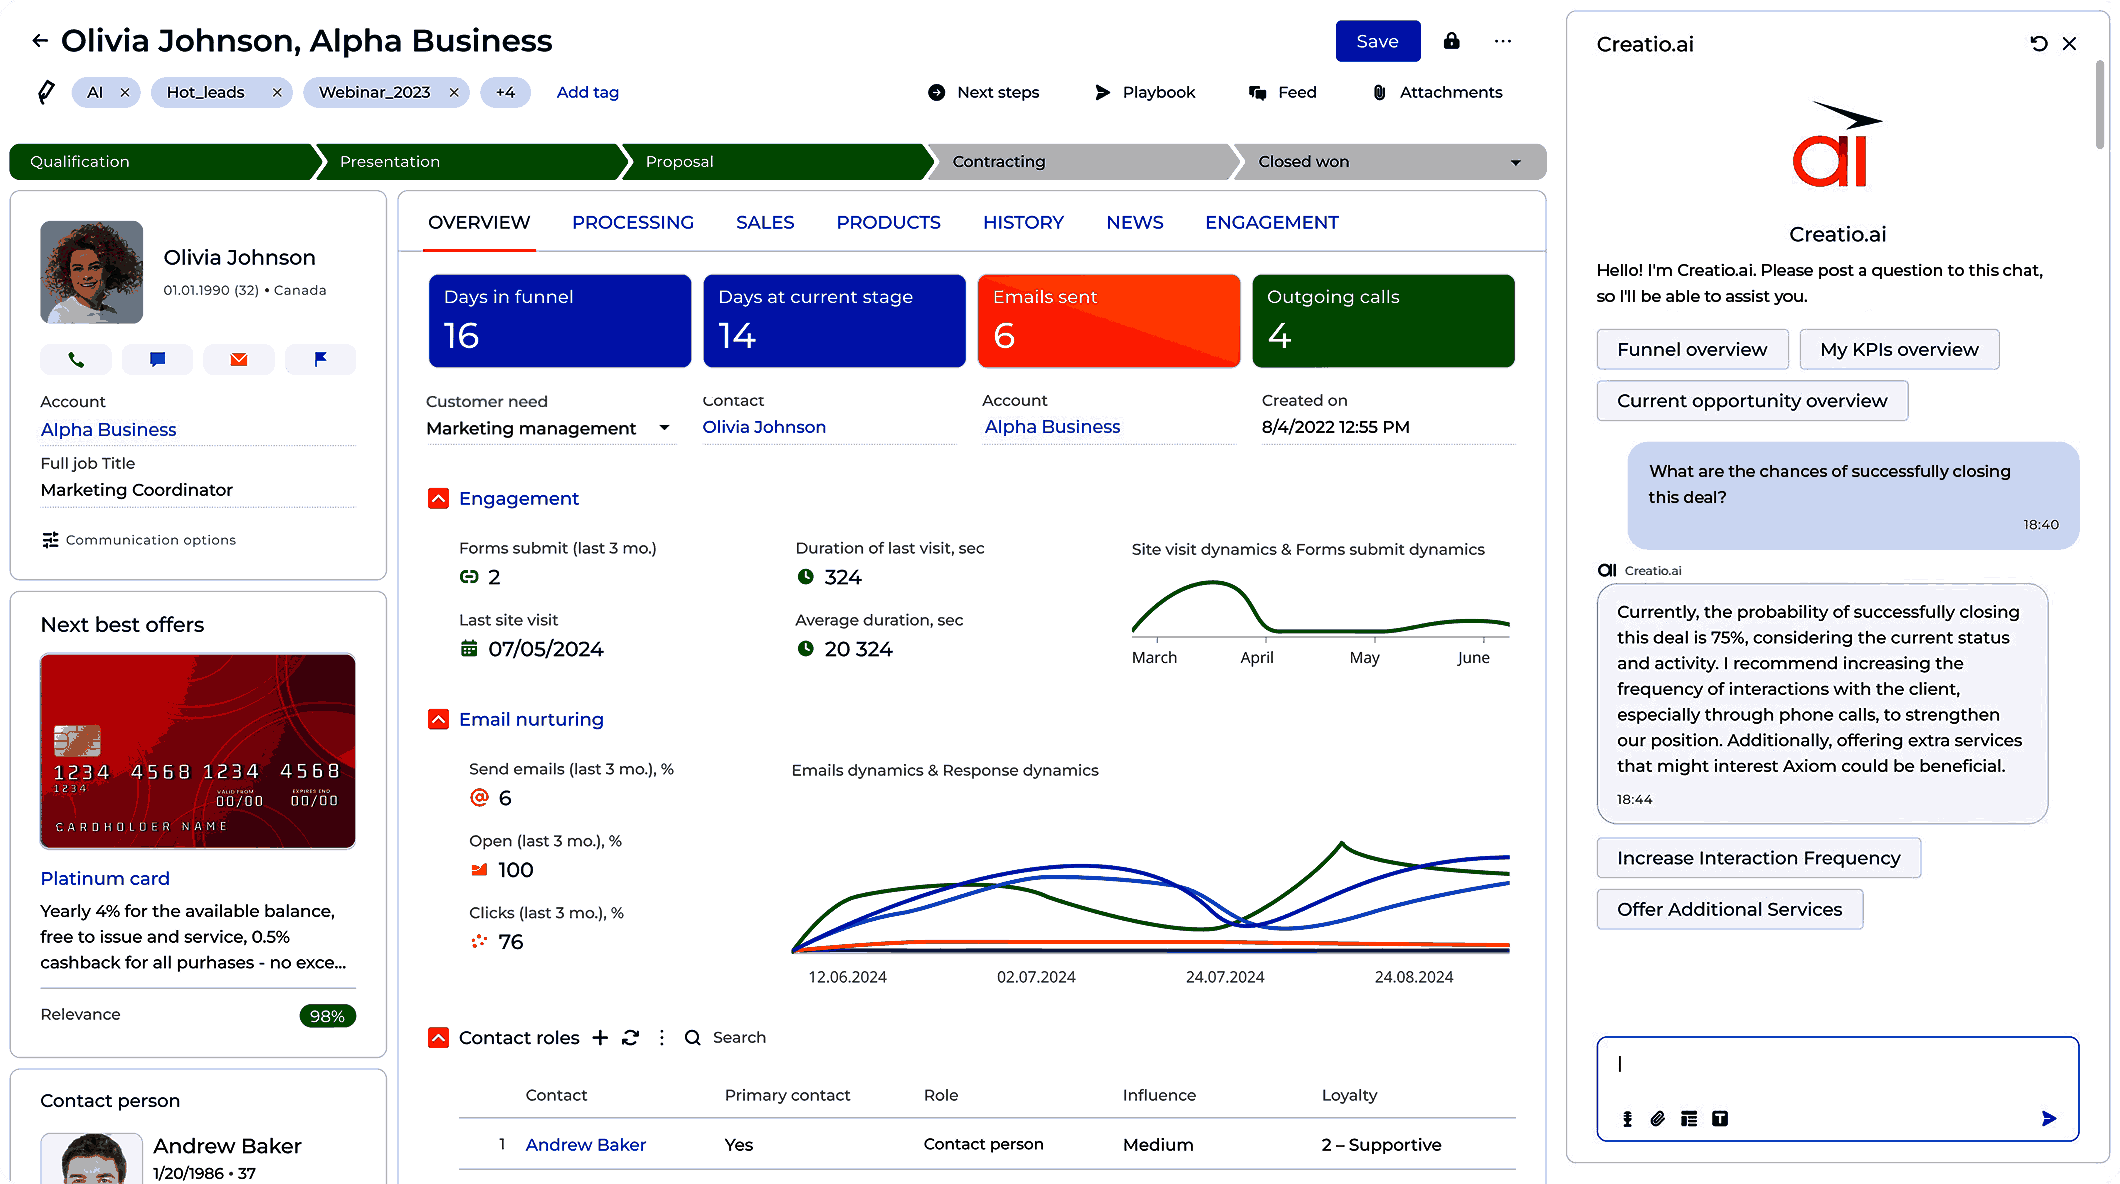Switch to the PROCESSING tab
The height and width of the screenshot is (1184, 2120).
coord(632,223)
